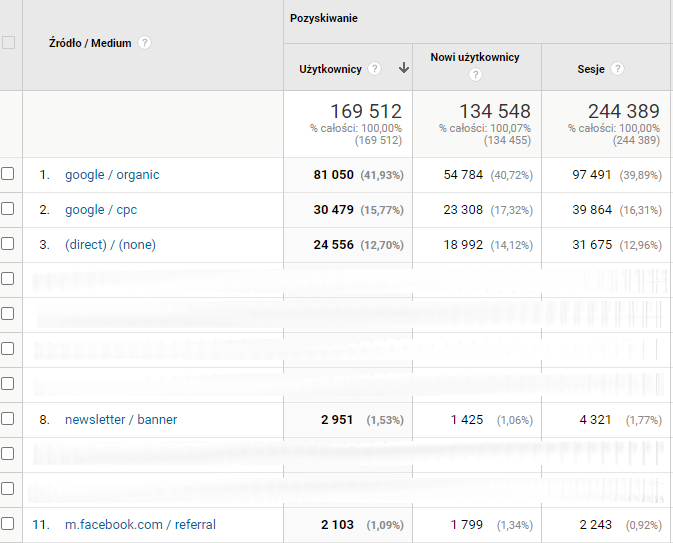Select checkbox for (direct) / (none) row
The image size is (673, 543).
8,244
